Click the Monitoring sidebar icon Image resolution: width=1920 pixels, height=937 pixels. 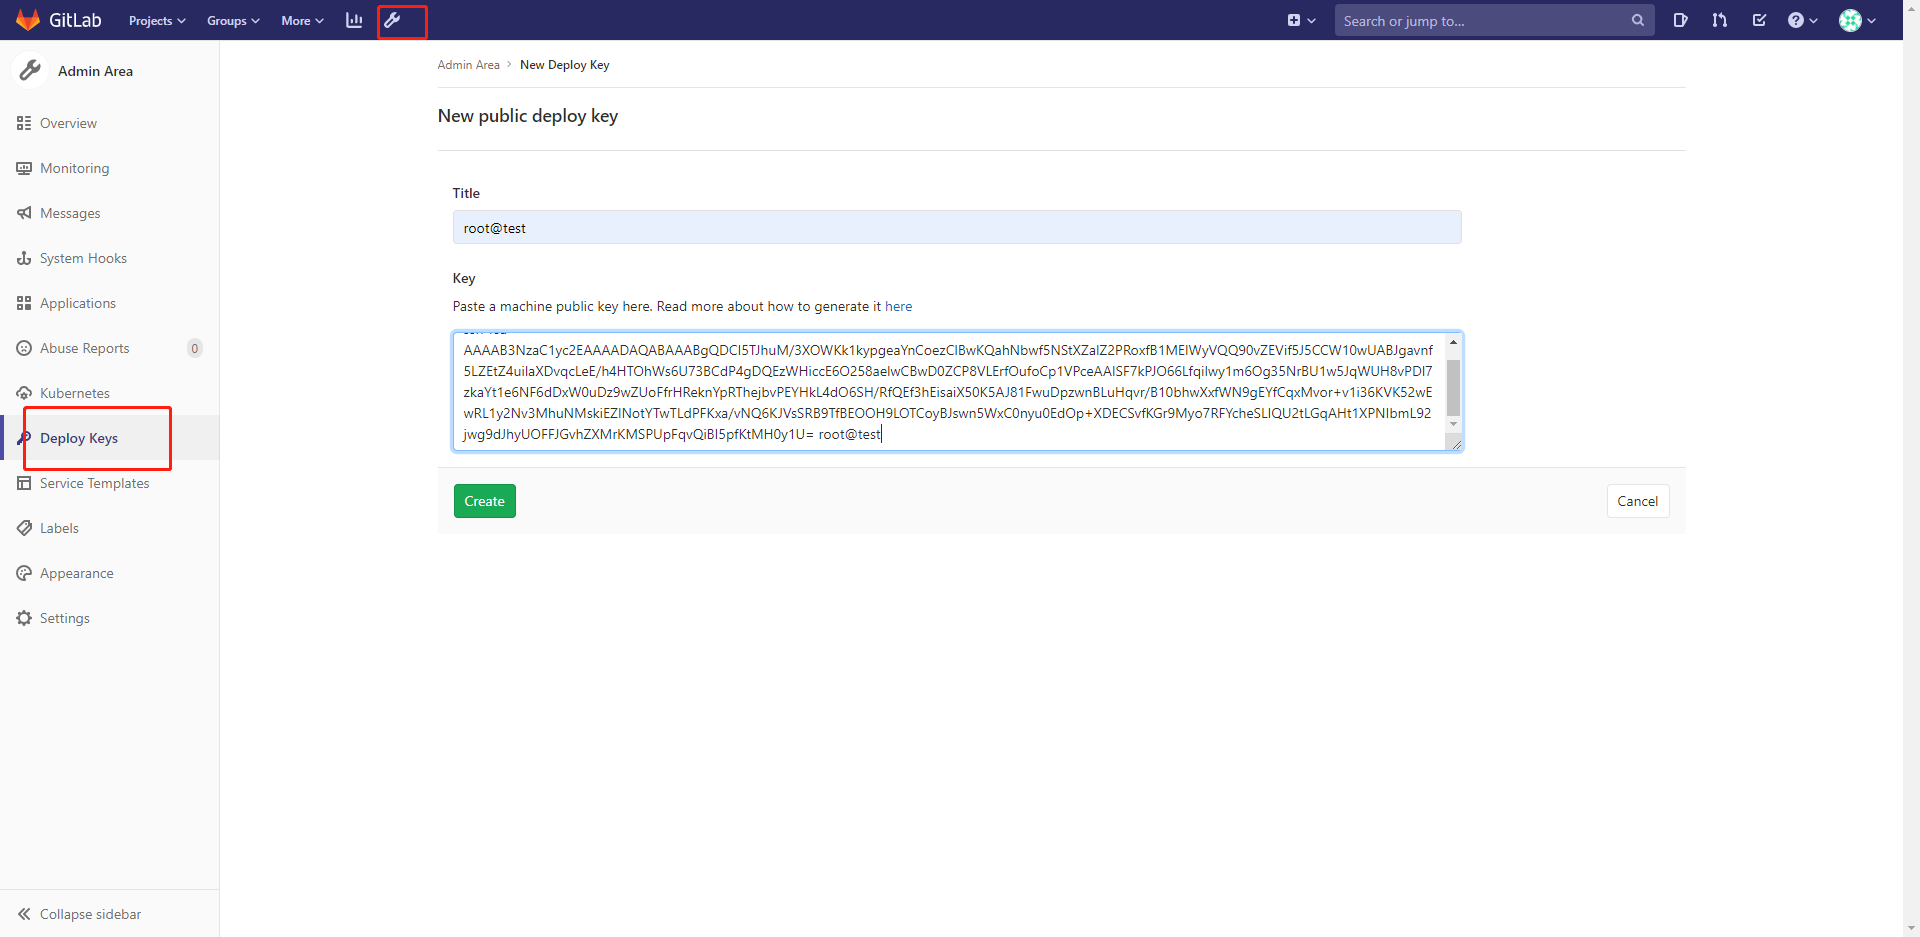point(24,168)
